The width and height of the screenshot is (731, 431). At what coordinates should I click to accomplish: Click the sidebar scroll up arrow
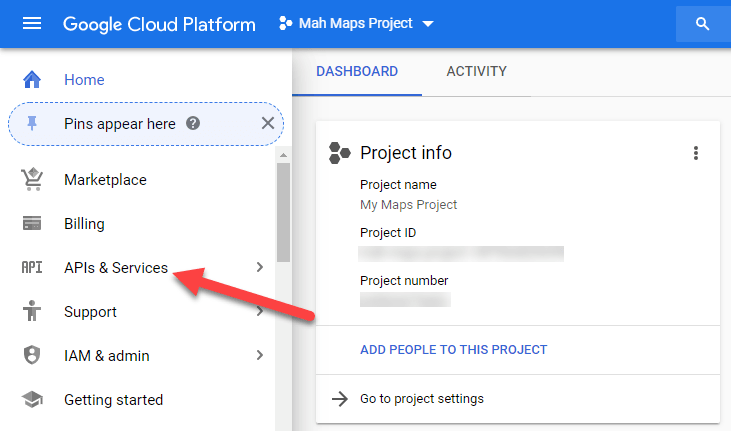click(x=283, y=155)
